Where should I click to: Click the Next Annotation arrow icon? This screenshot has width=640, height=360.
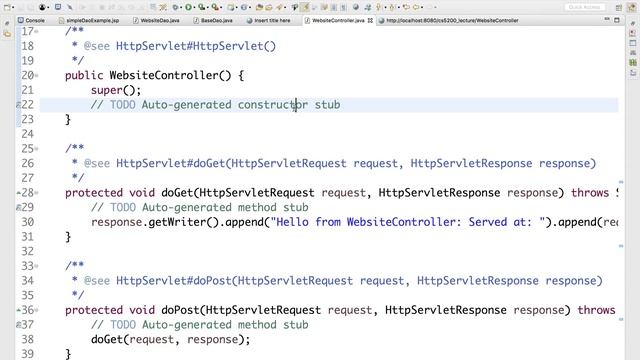(378, 7)
